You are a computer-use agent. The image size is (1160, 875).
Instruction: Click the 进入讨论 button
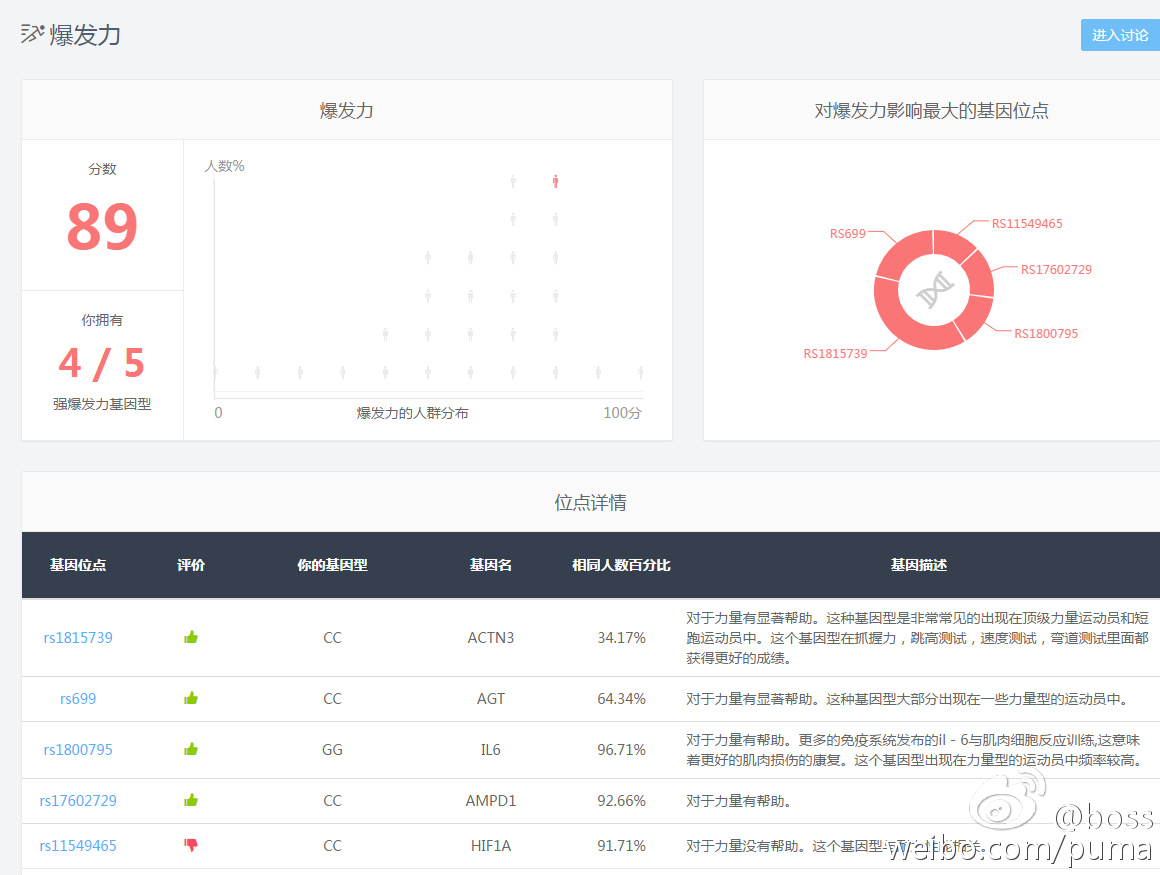pyautogui.click(x=1120, y=35)
